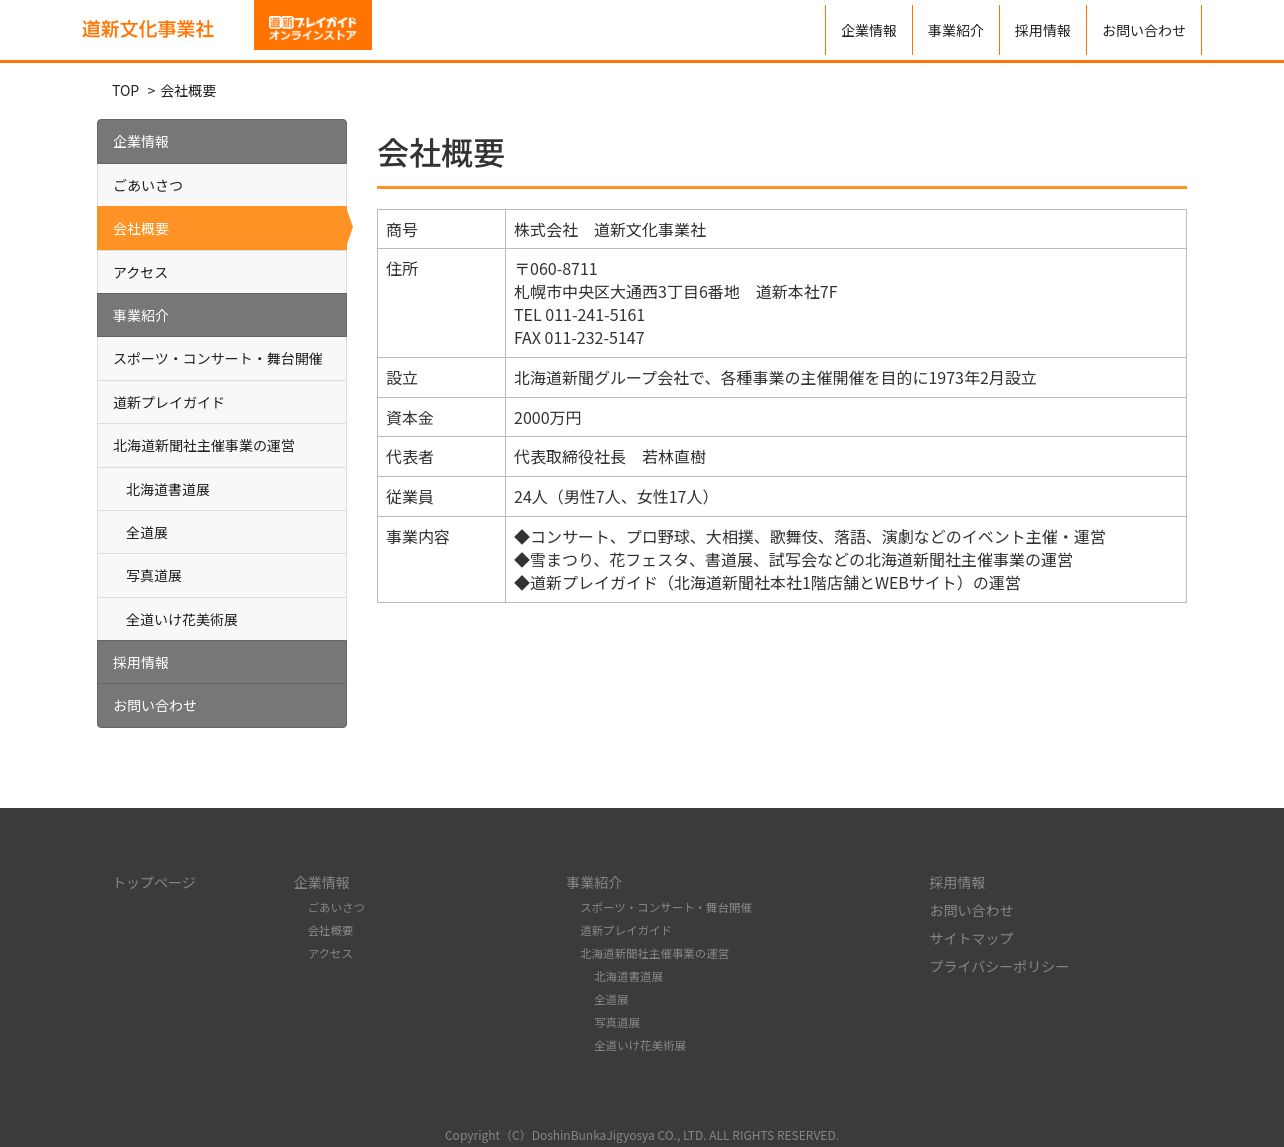
Task: Open footer スポーツ・コンサート・舞台開催 link
Action: (666, 907)
